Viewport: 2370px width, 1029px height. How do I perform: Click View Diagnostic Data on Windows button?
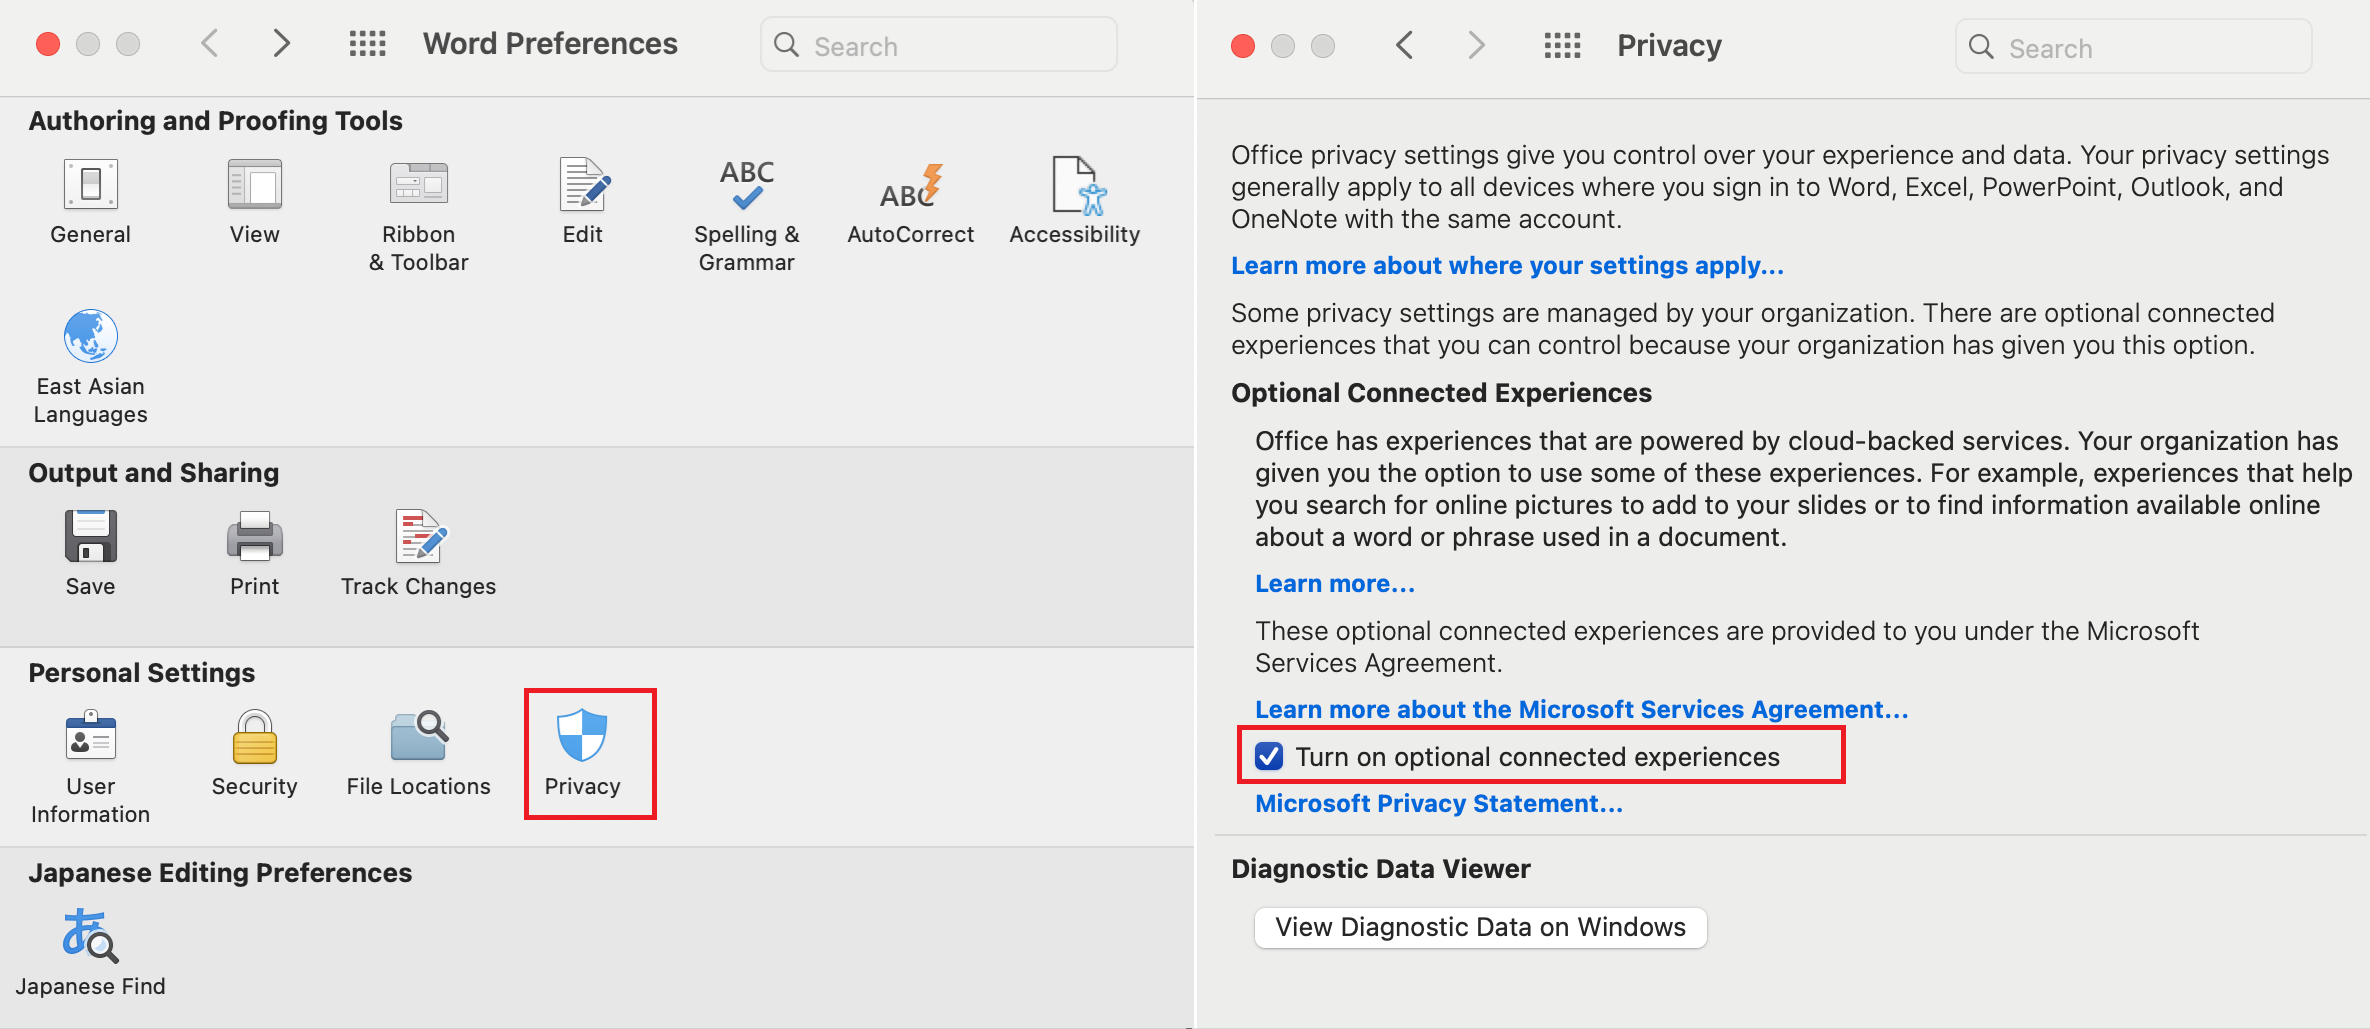[1481, 928]
